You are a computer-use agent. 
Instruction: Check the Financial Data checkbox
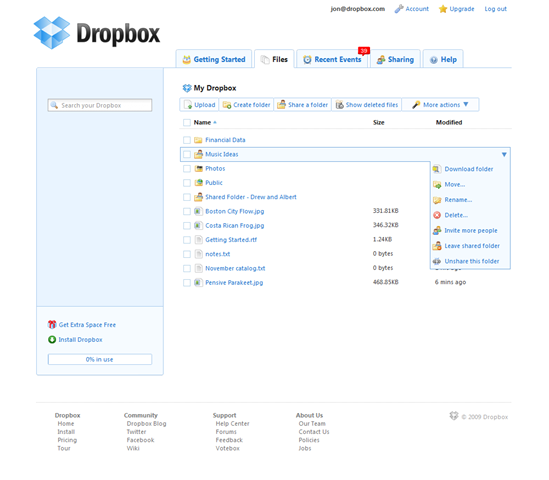[x=187, y=140]
